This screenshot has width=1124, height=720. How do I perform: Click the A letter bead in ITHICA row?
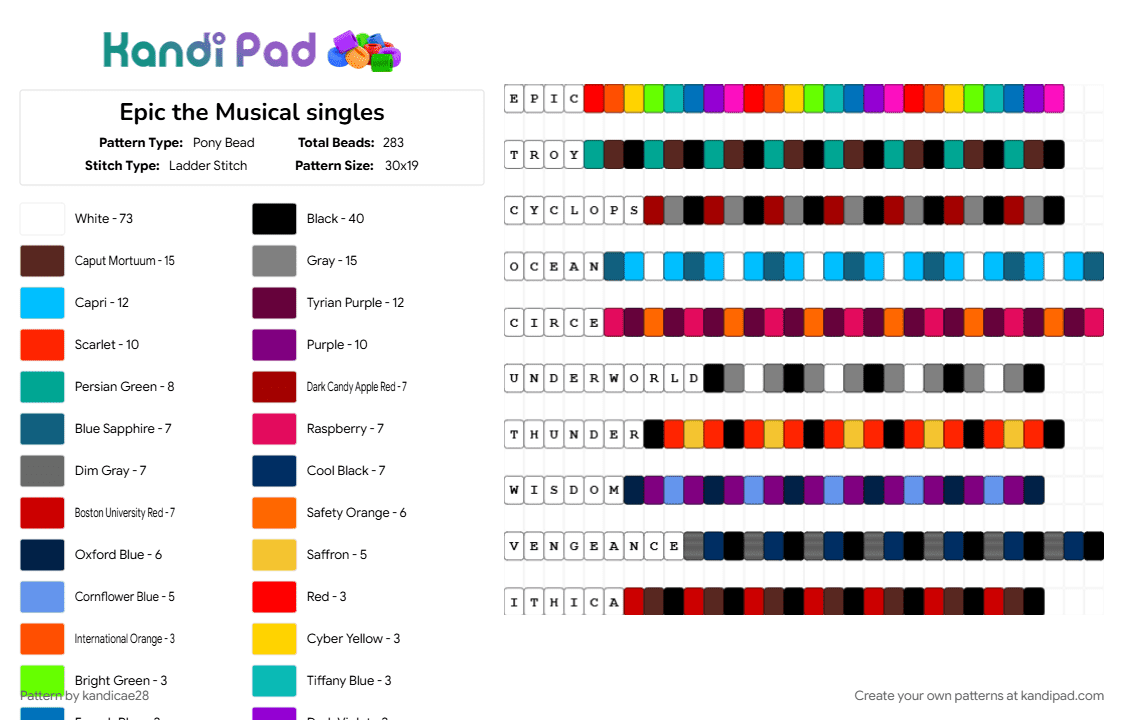pyautogui.click(x=614, y=602)
